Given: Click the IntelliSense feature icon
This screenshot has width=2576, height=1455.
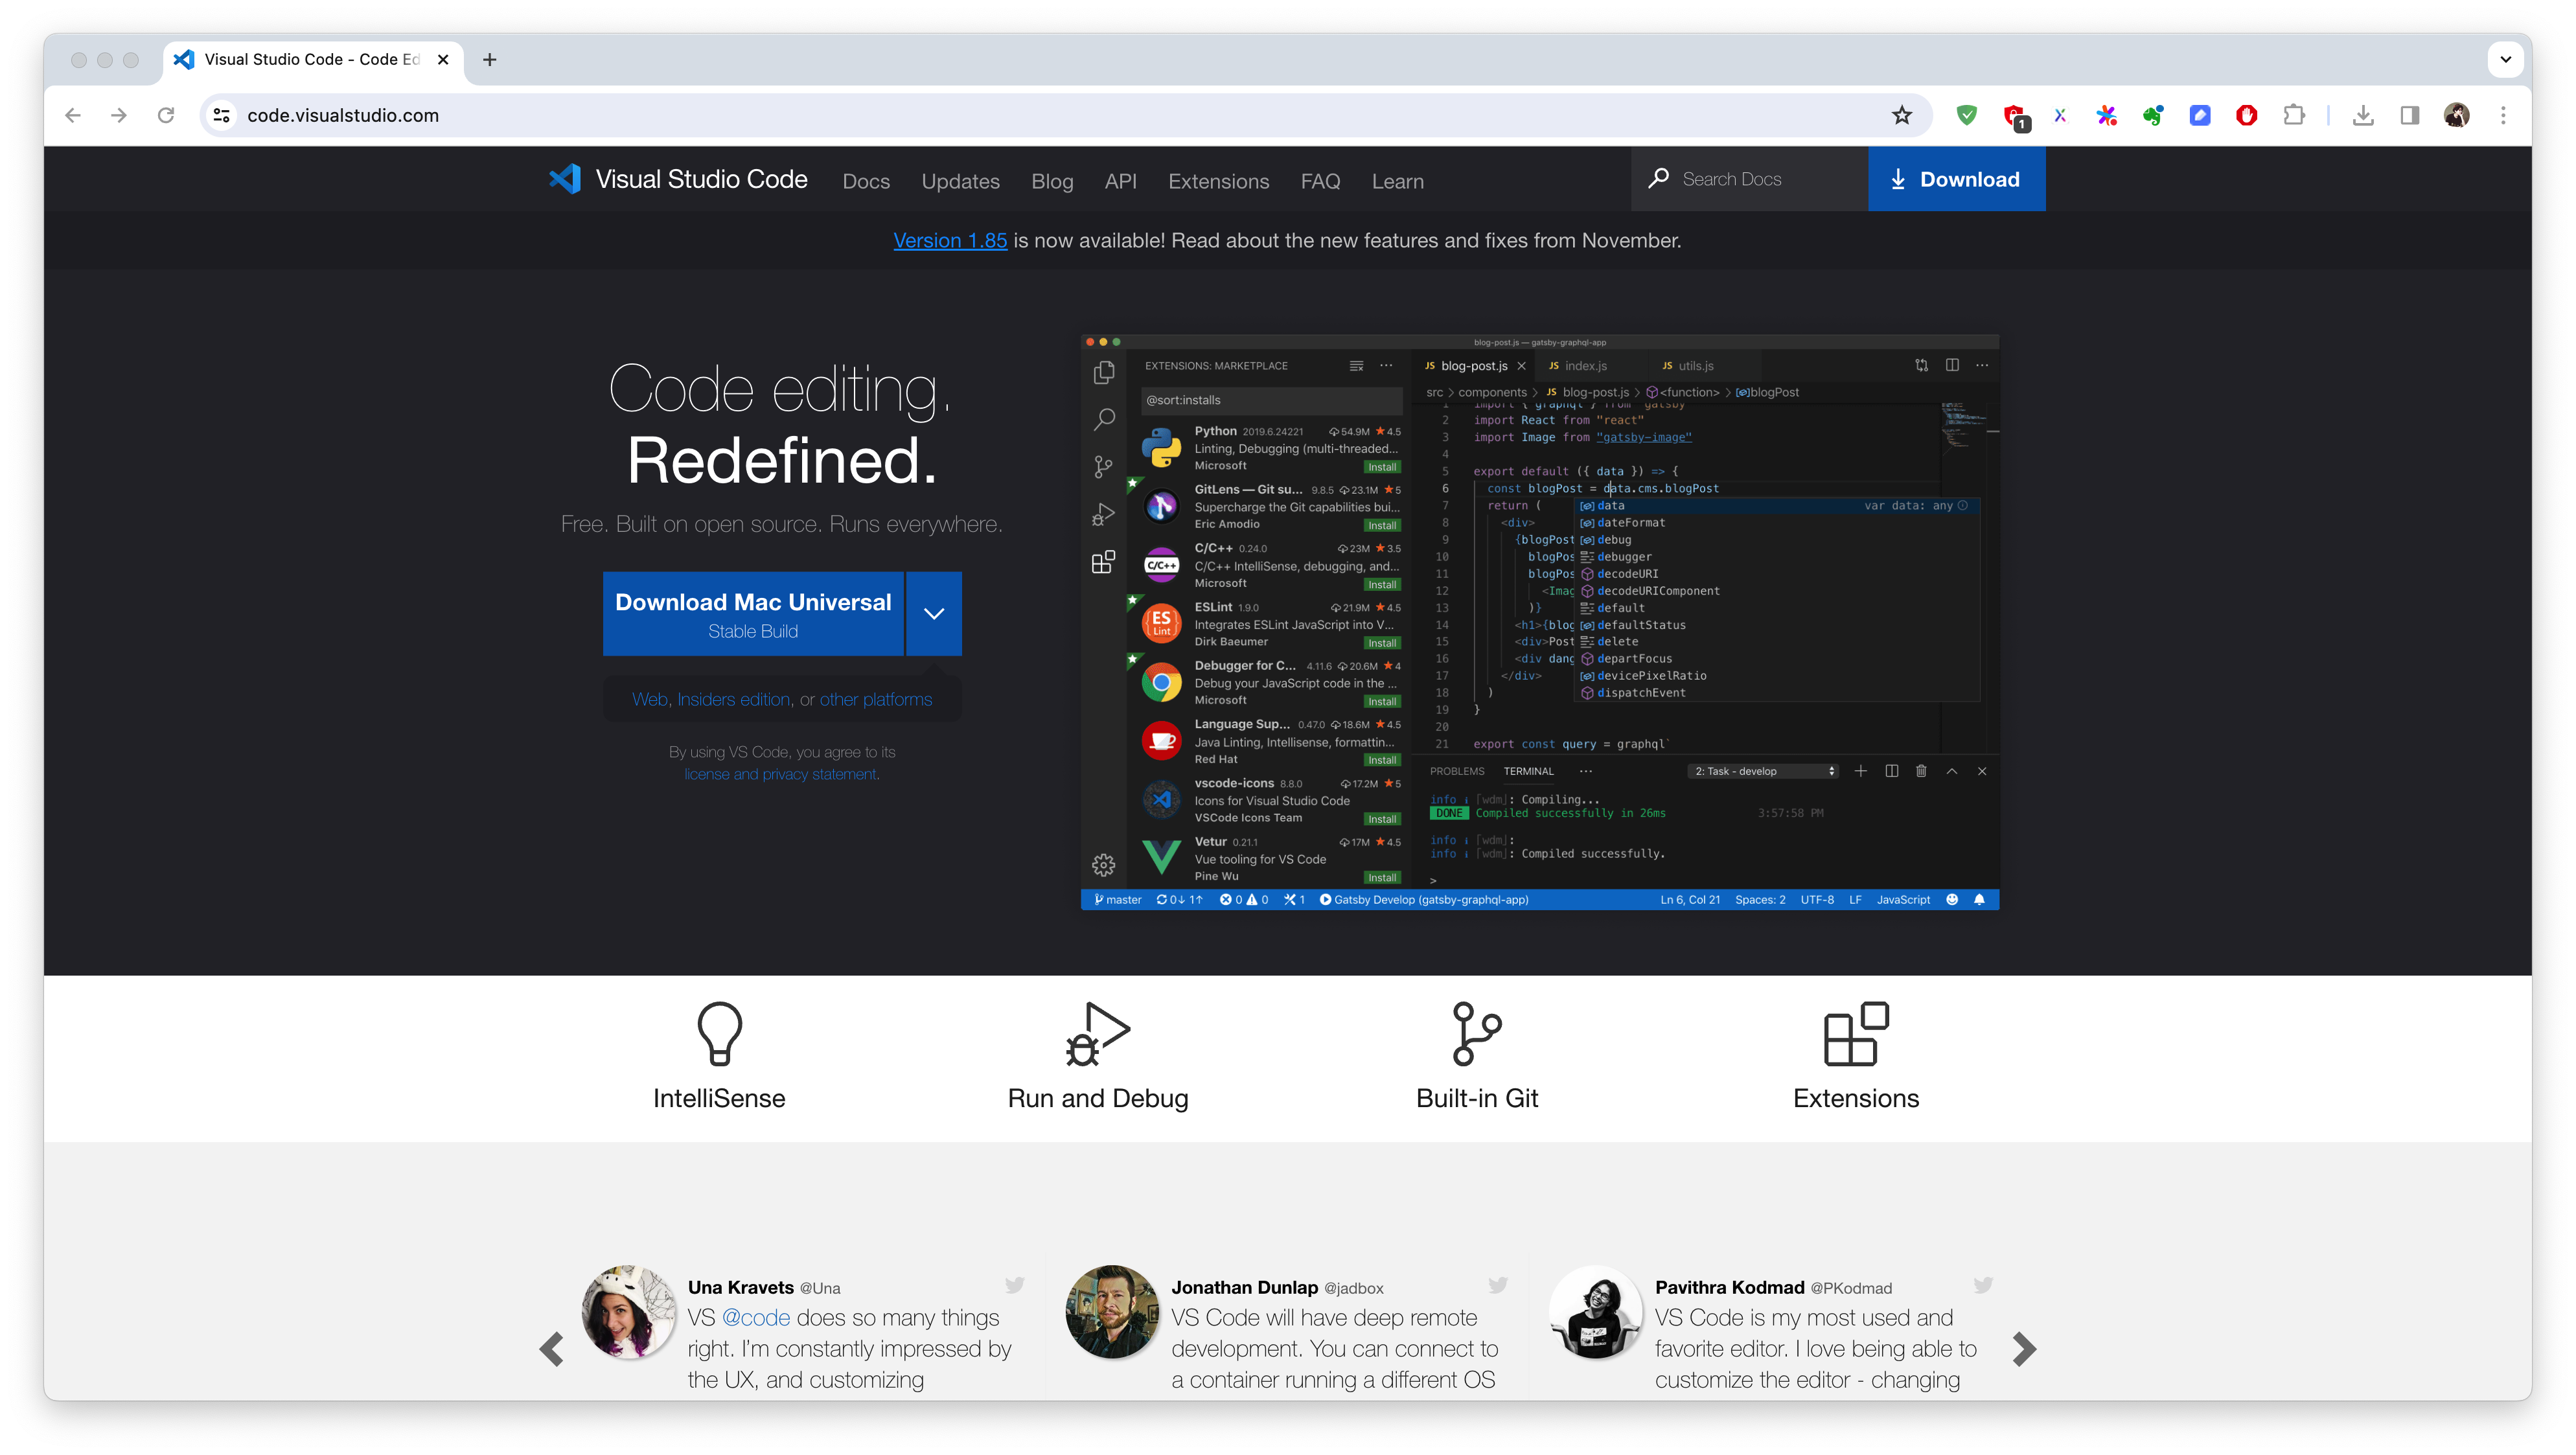Looking at the screenshot, I should [719, 1032].
